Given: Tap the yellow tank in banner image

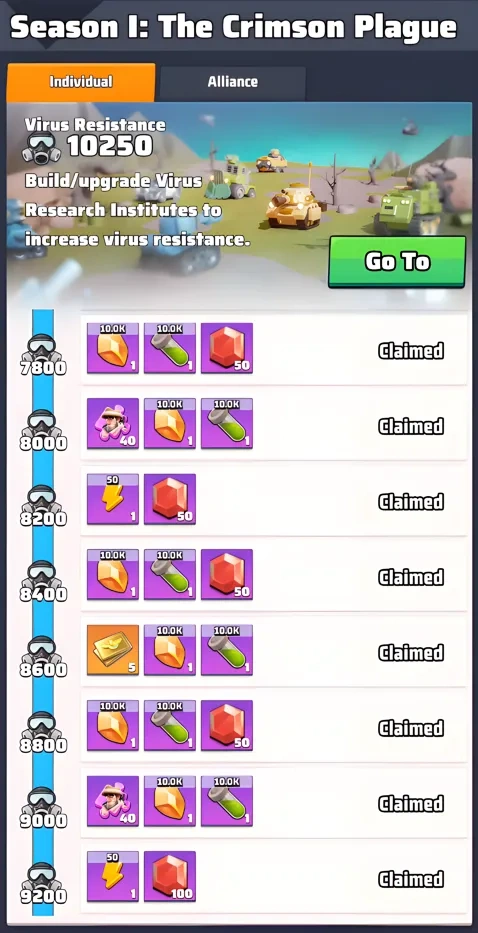Looking at the screenshot, I should [293, 206].
